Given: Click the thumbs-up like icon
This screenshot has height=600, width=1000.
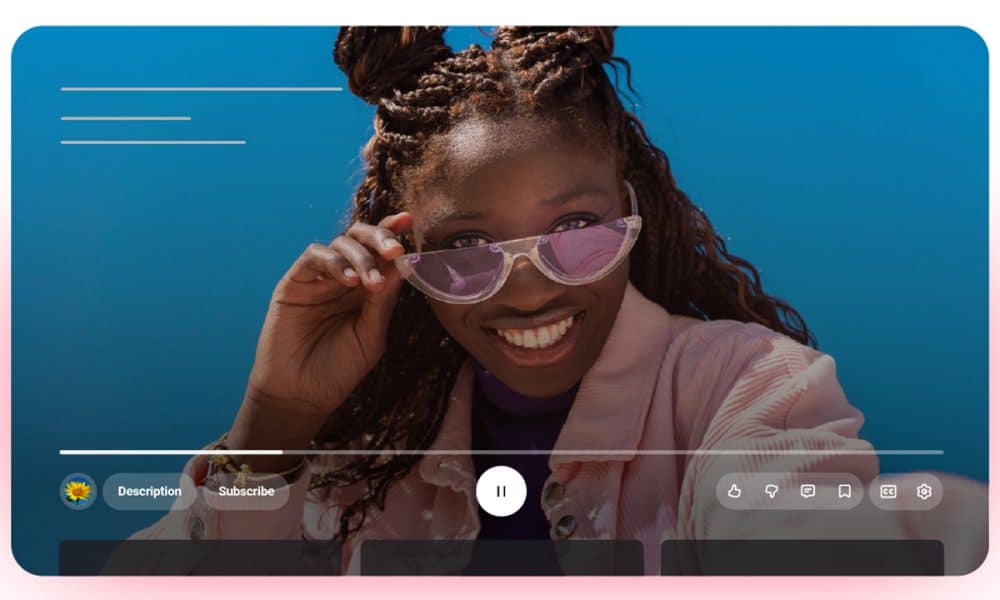Looking at the screenshot, I should point(734,491).
